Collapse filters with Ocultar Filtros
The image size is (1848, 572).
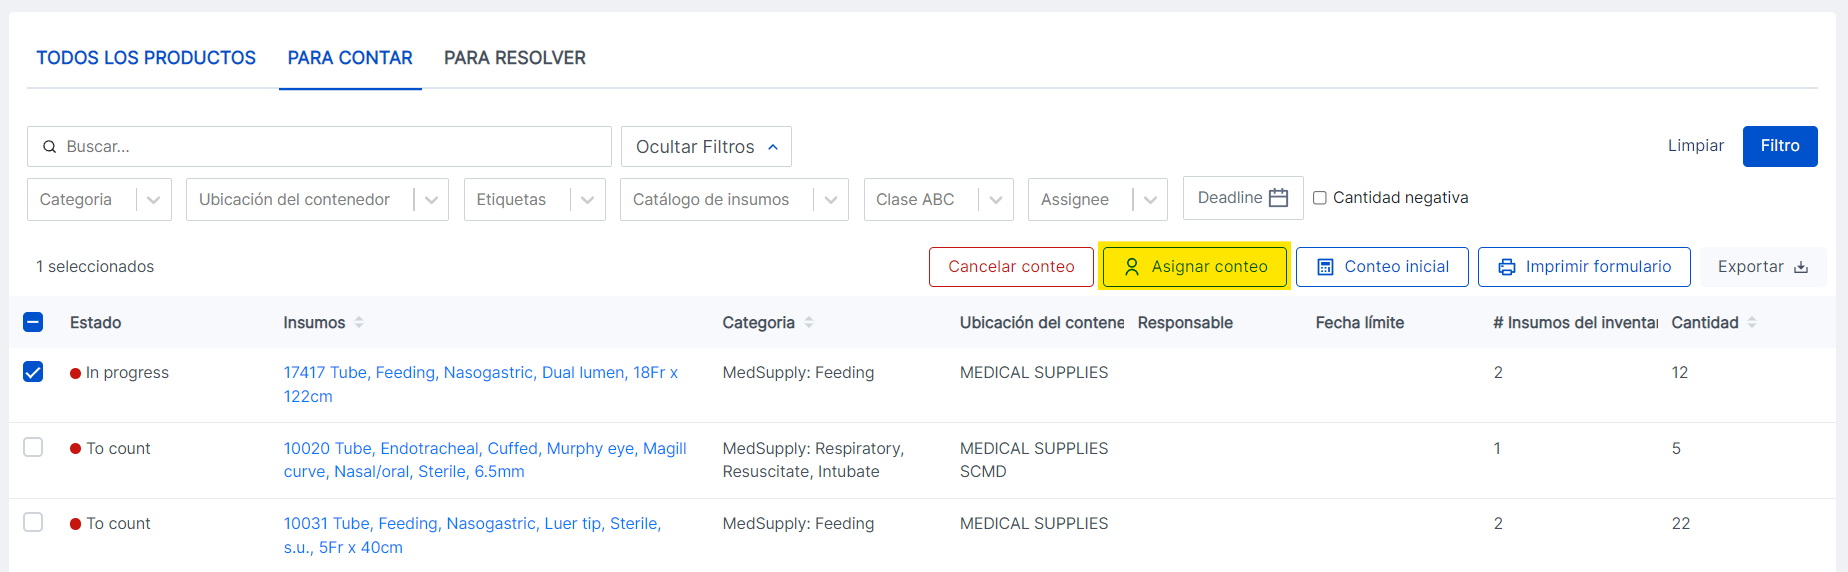pos(706,147)
